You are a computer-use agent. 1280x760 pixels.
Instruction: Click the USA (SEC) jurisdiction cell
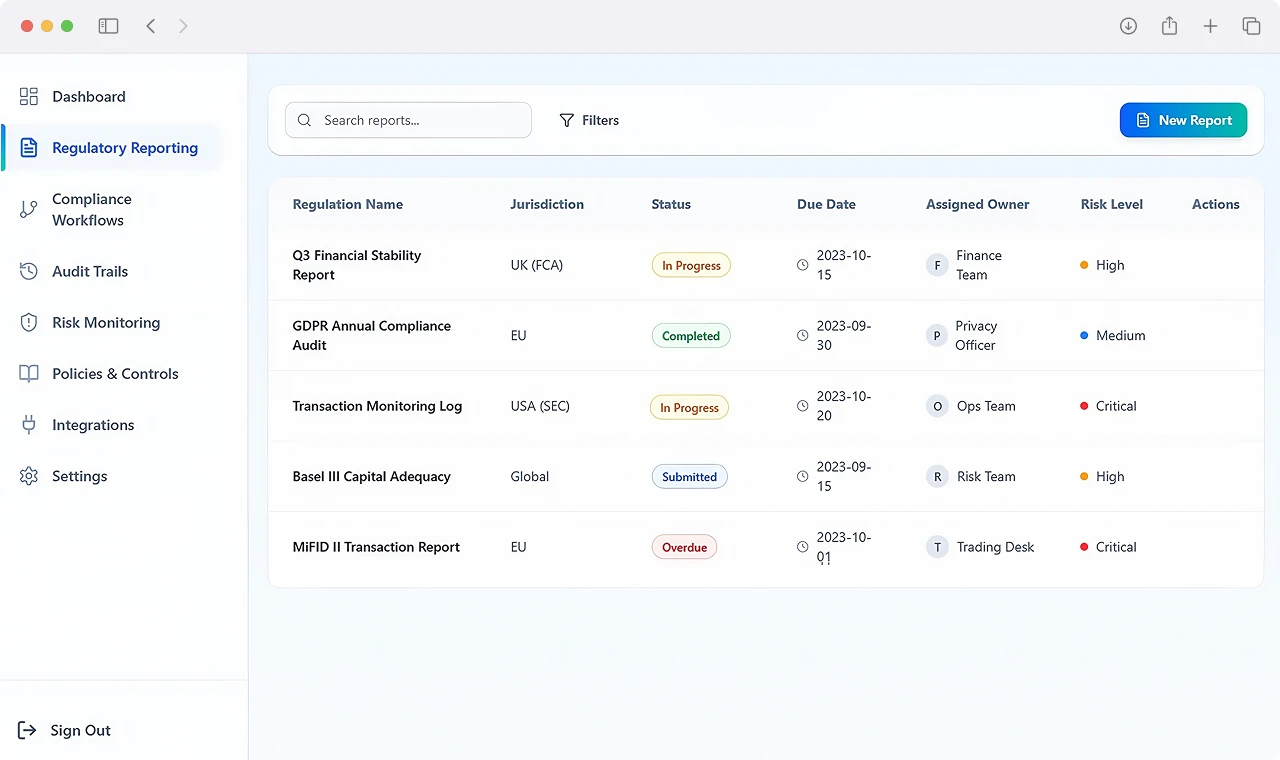540,406
